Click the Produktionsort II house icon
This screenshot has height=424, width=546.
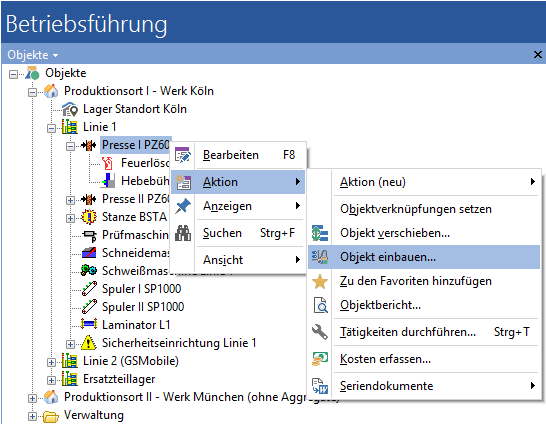tap(51, 397)
